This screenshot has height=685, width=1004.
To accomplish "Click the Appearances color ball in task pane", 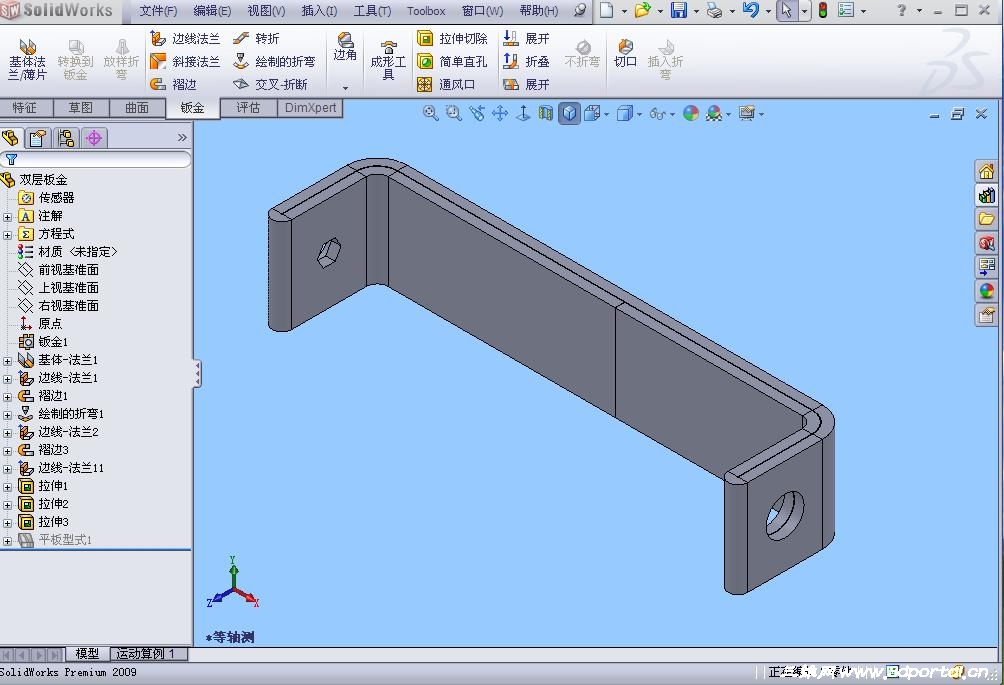I will click(x=986, y=291).
